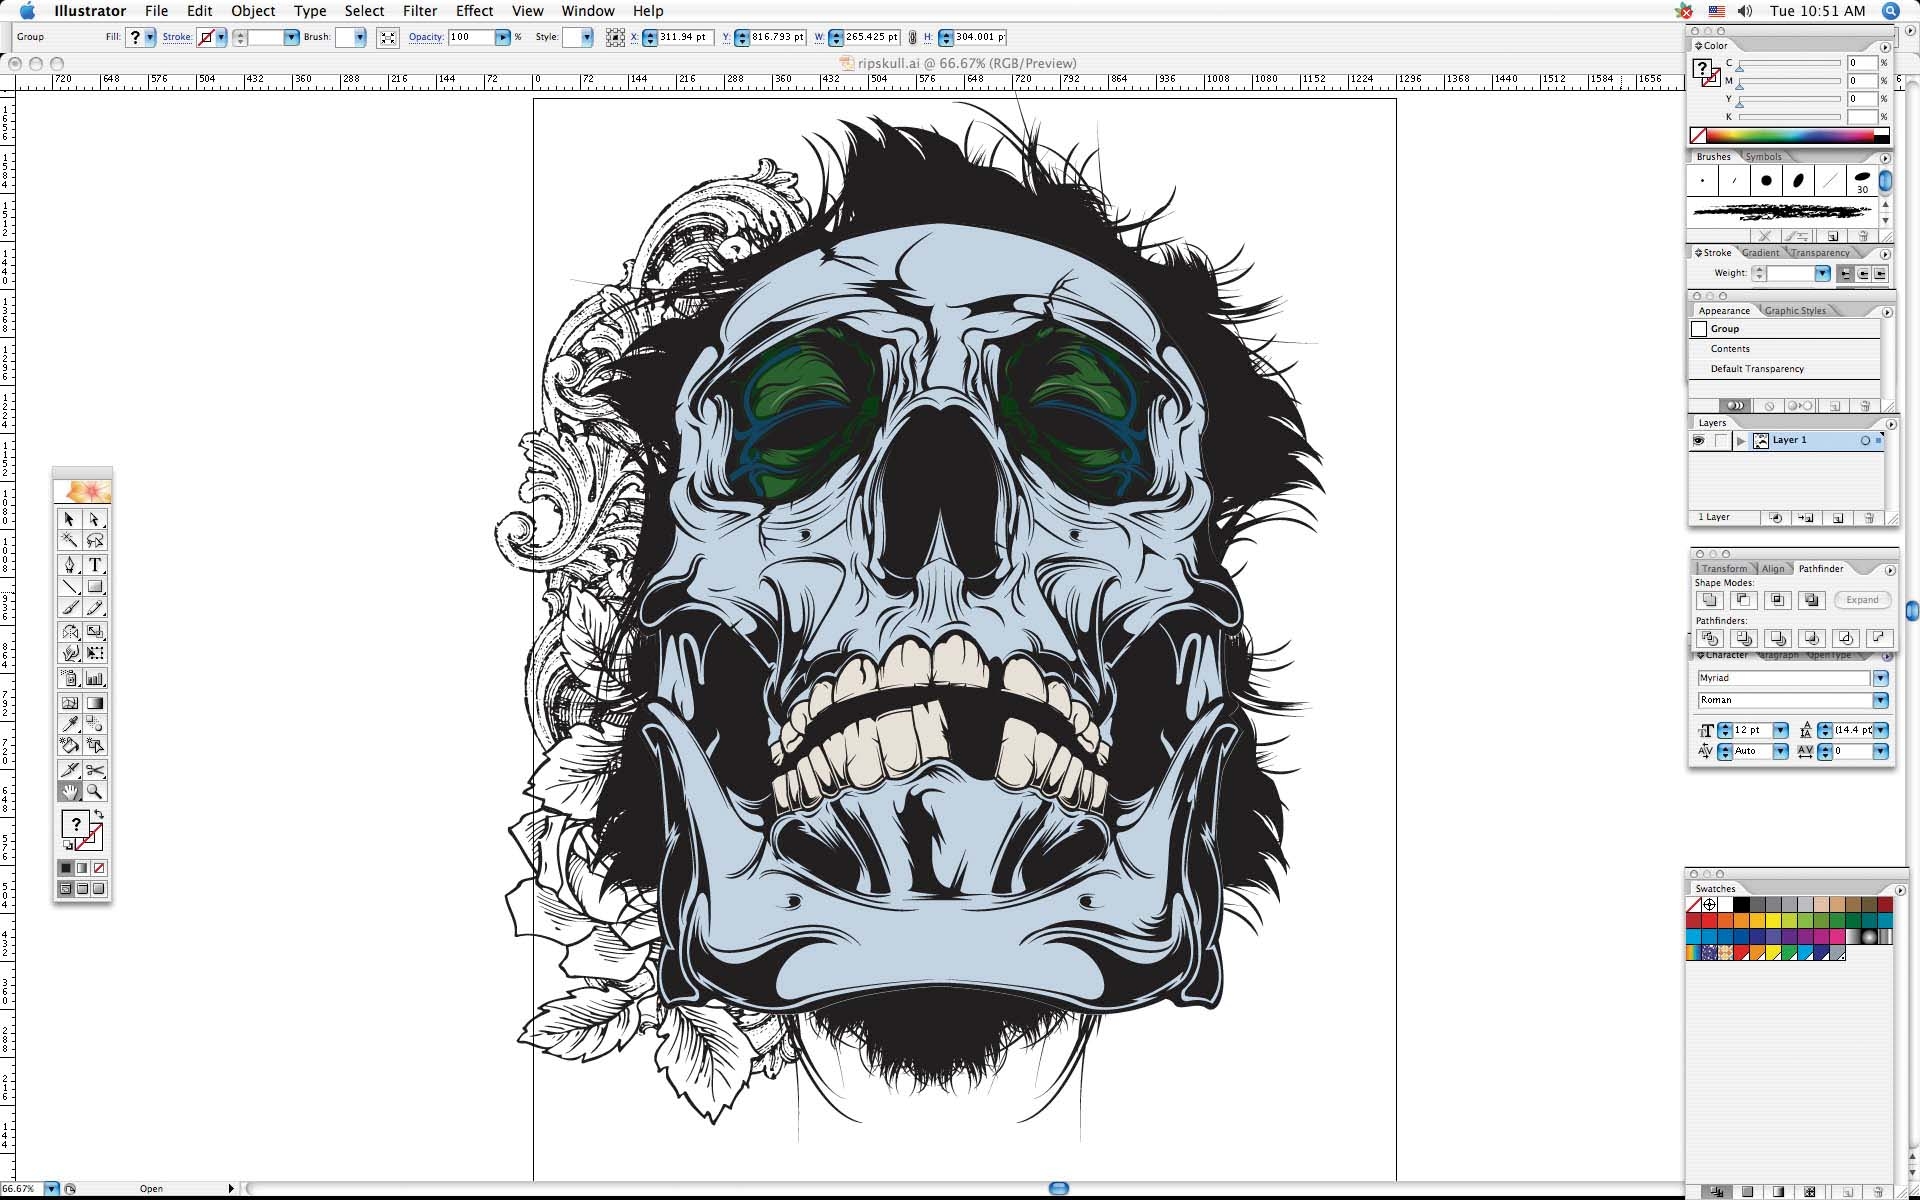Open the Opacity dropdown arrow in control bar
This screenshot has width=1920, height=1200.
point(503,37)
